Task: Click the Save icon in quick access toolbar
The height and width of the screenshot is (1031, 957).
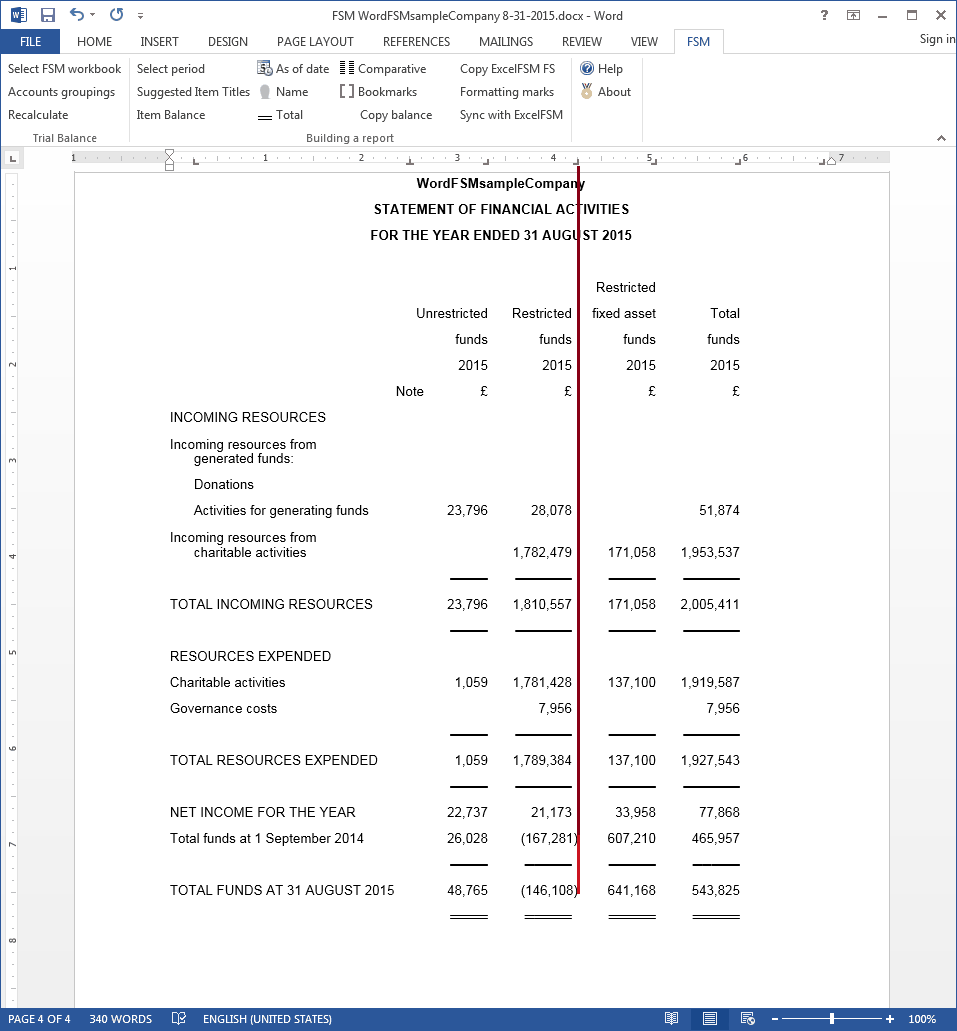Action: pyautogui.click(x=47, y=15)
